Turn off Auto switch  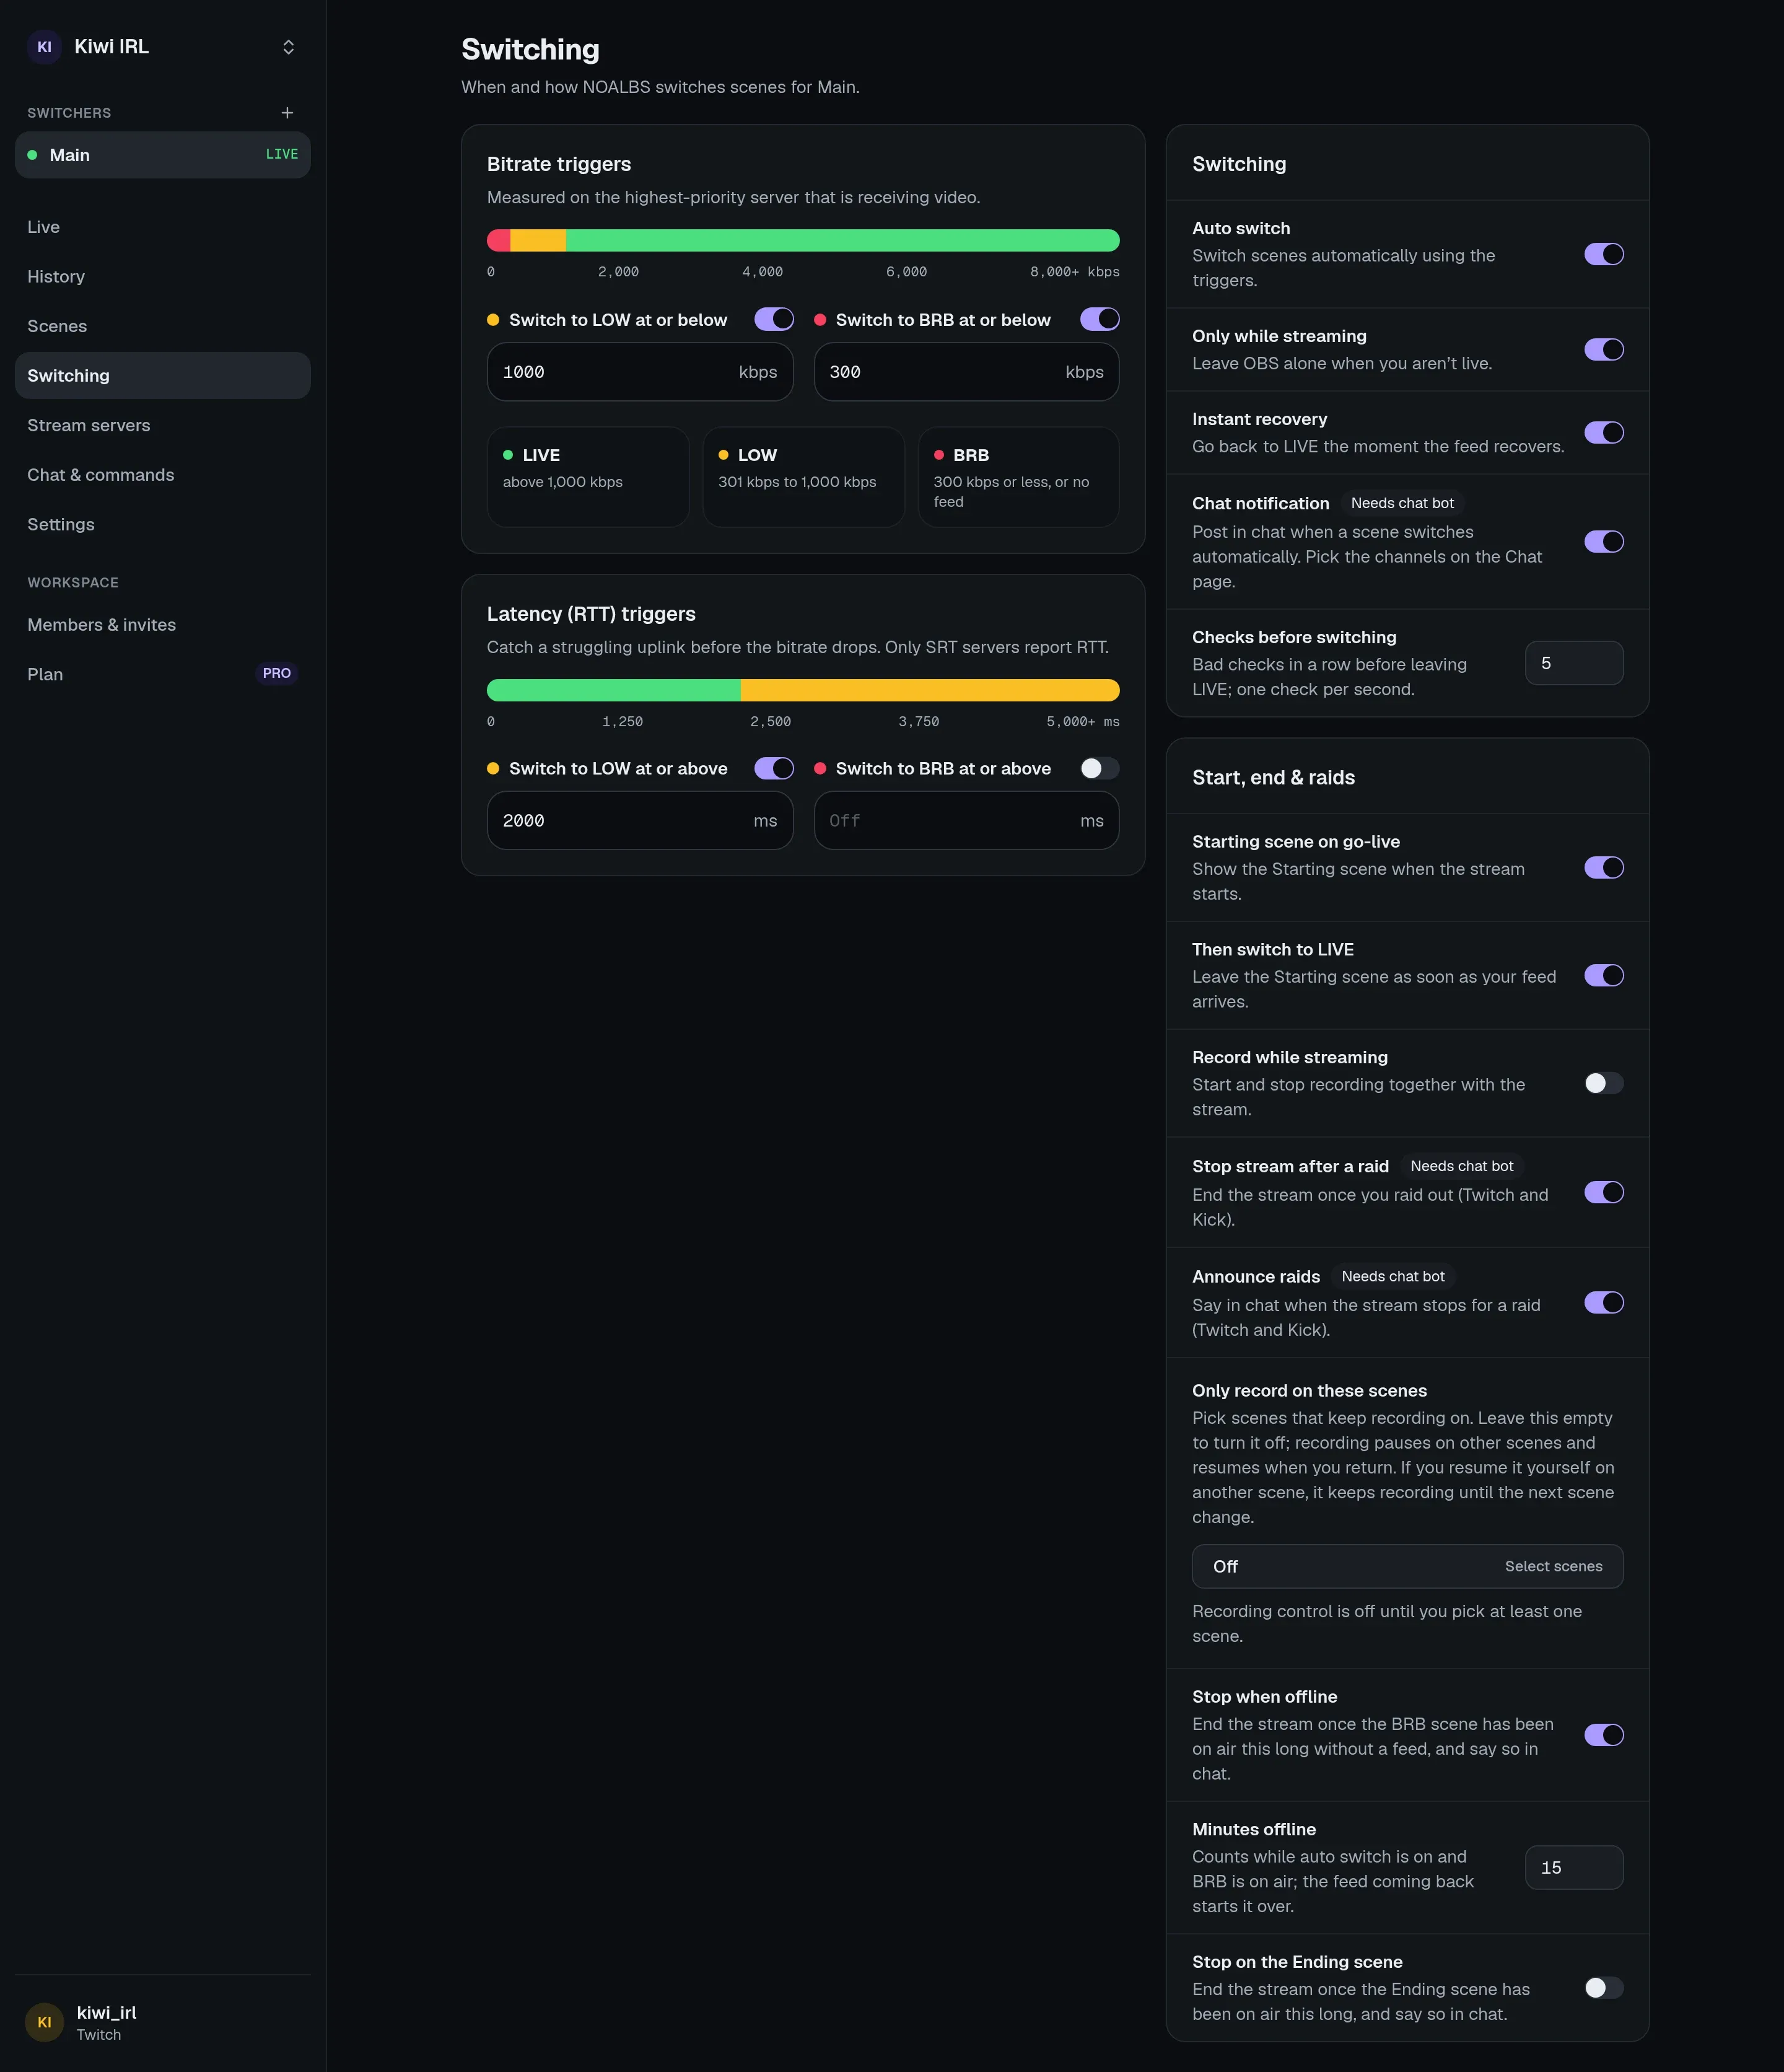(1603, 254)
